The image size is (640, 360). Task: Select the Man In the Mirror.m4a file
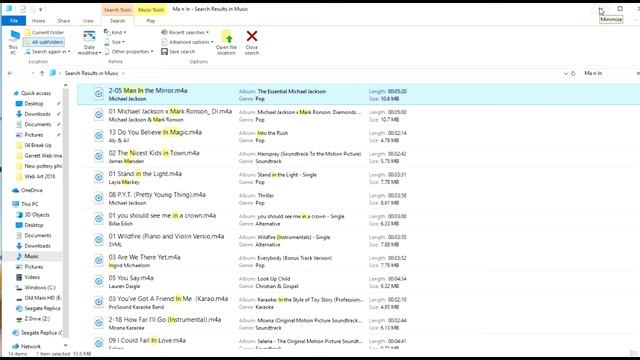coord(358,94)
